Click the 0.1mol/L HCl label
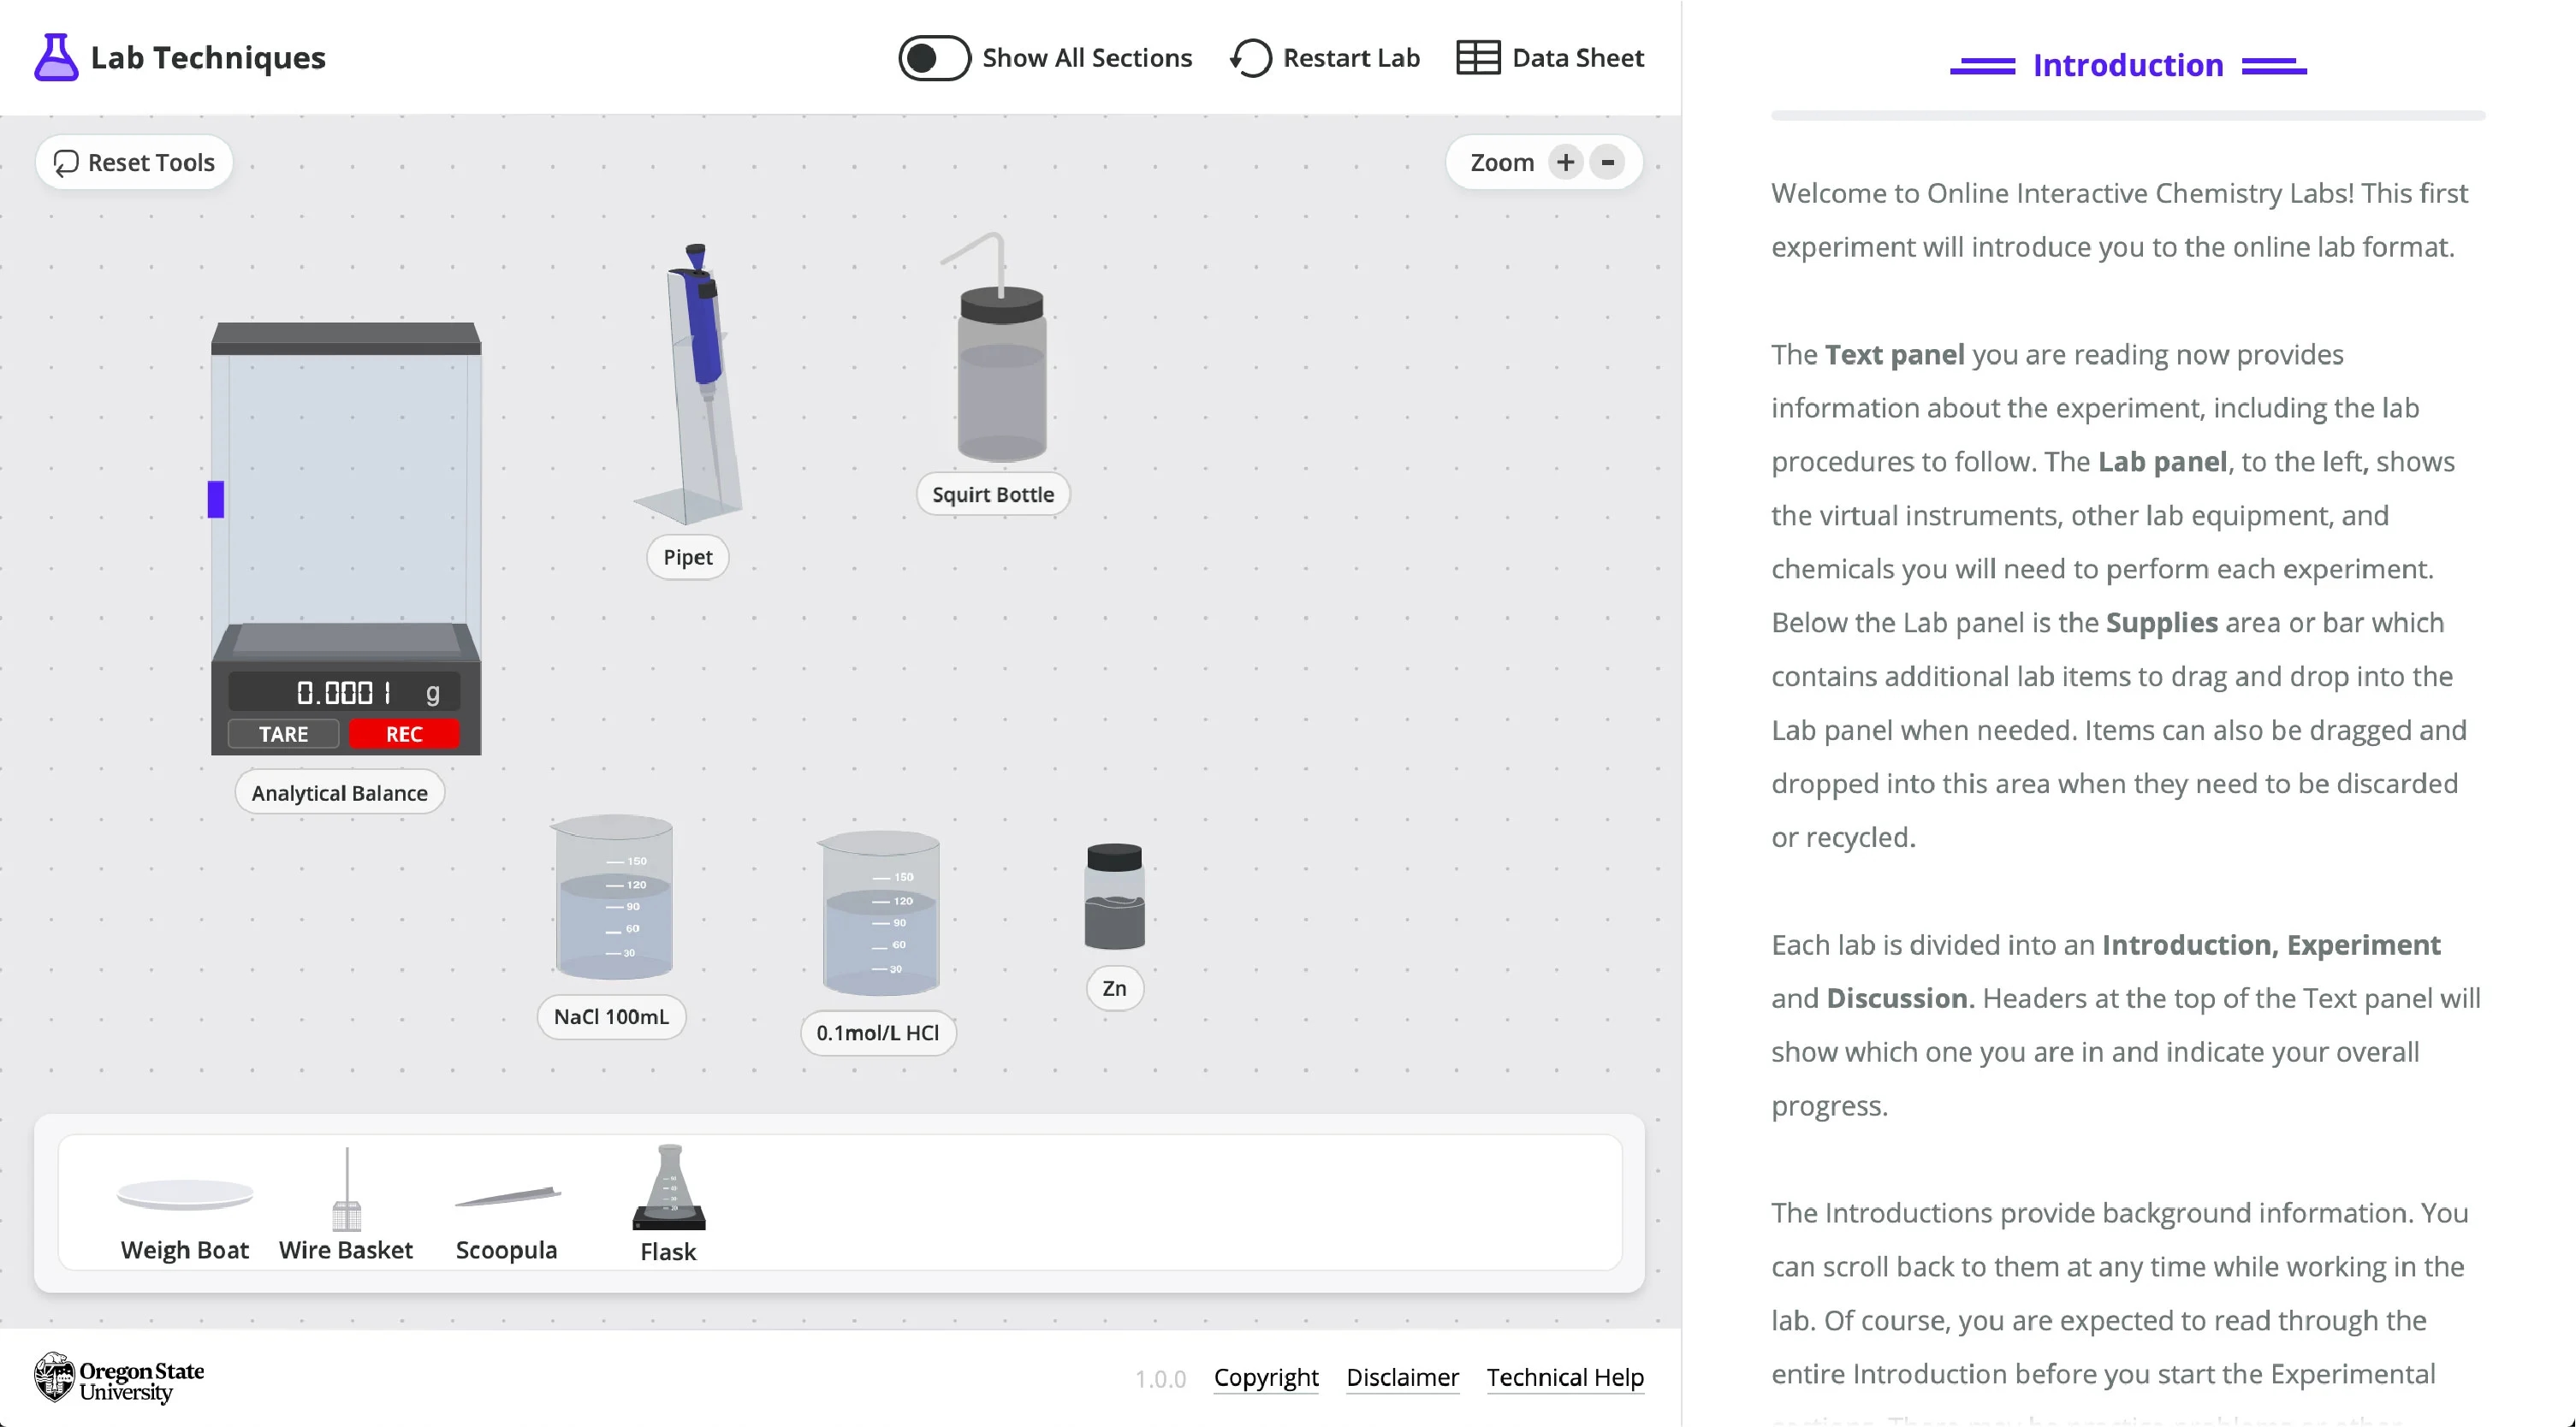Viewport: 2576px width, 1427px height. pos(878,1033)
